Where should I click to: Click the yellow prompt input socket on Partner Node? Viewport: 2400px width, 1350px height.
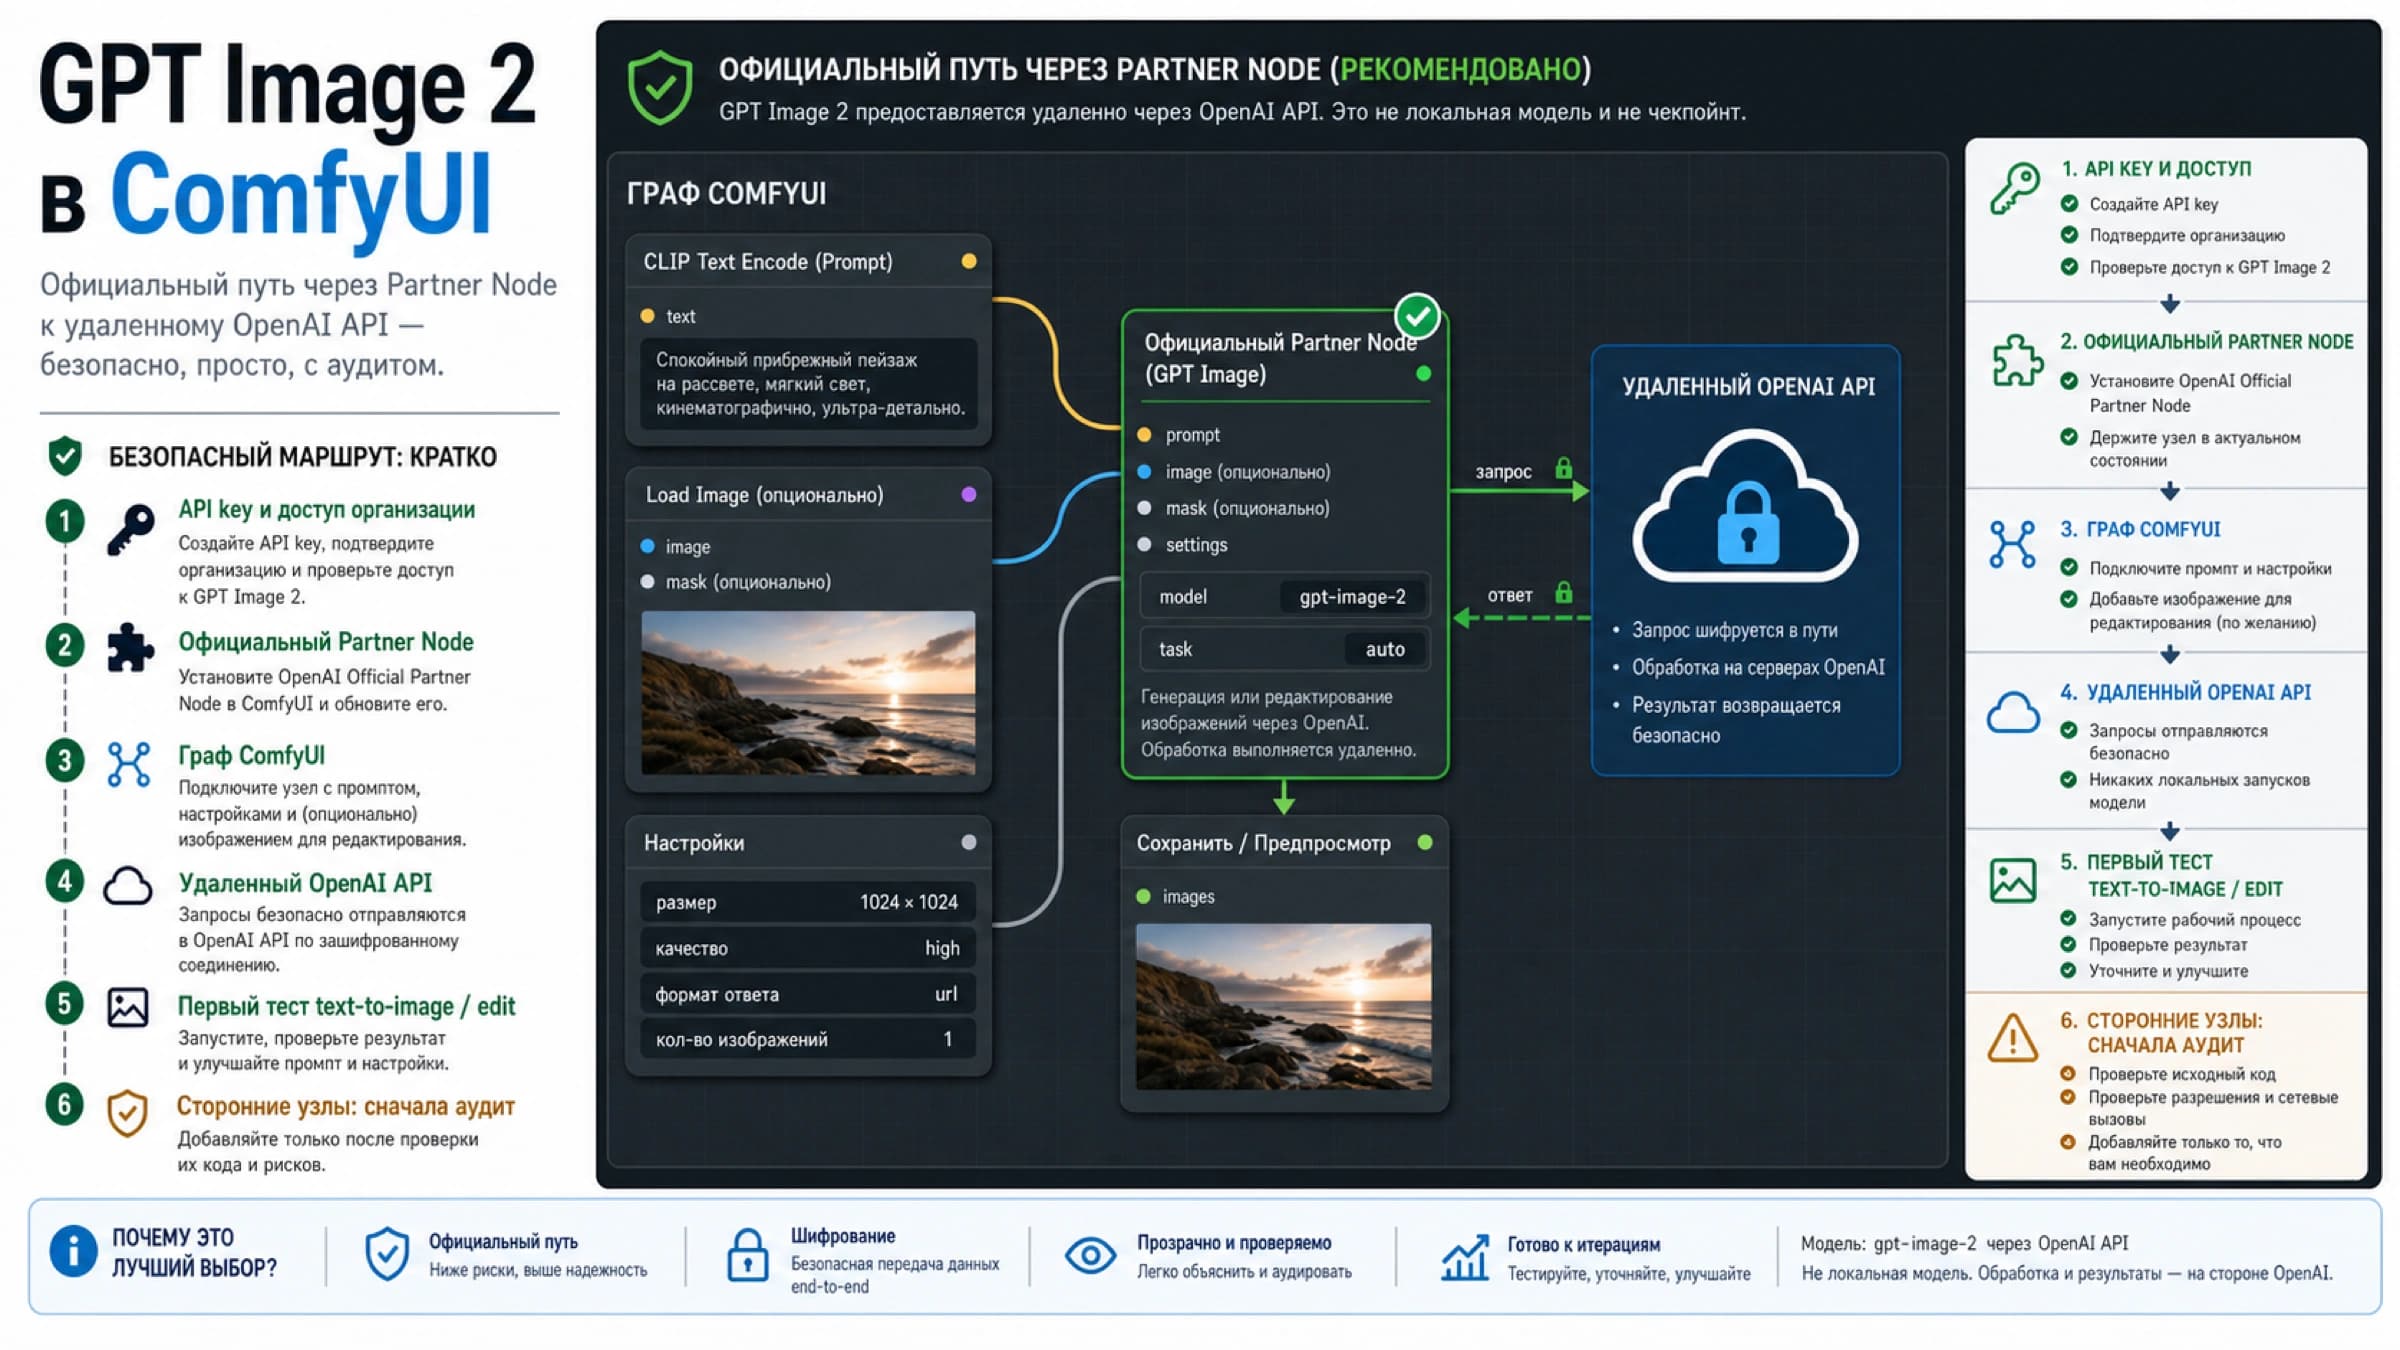1145,435
